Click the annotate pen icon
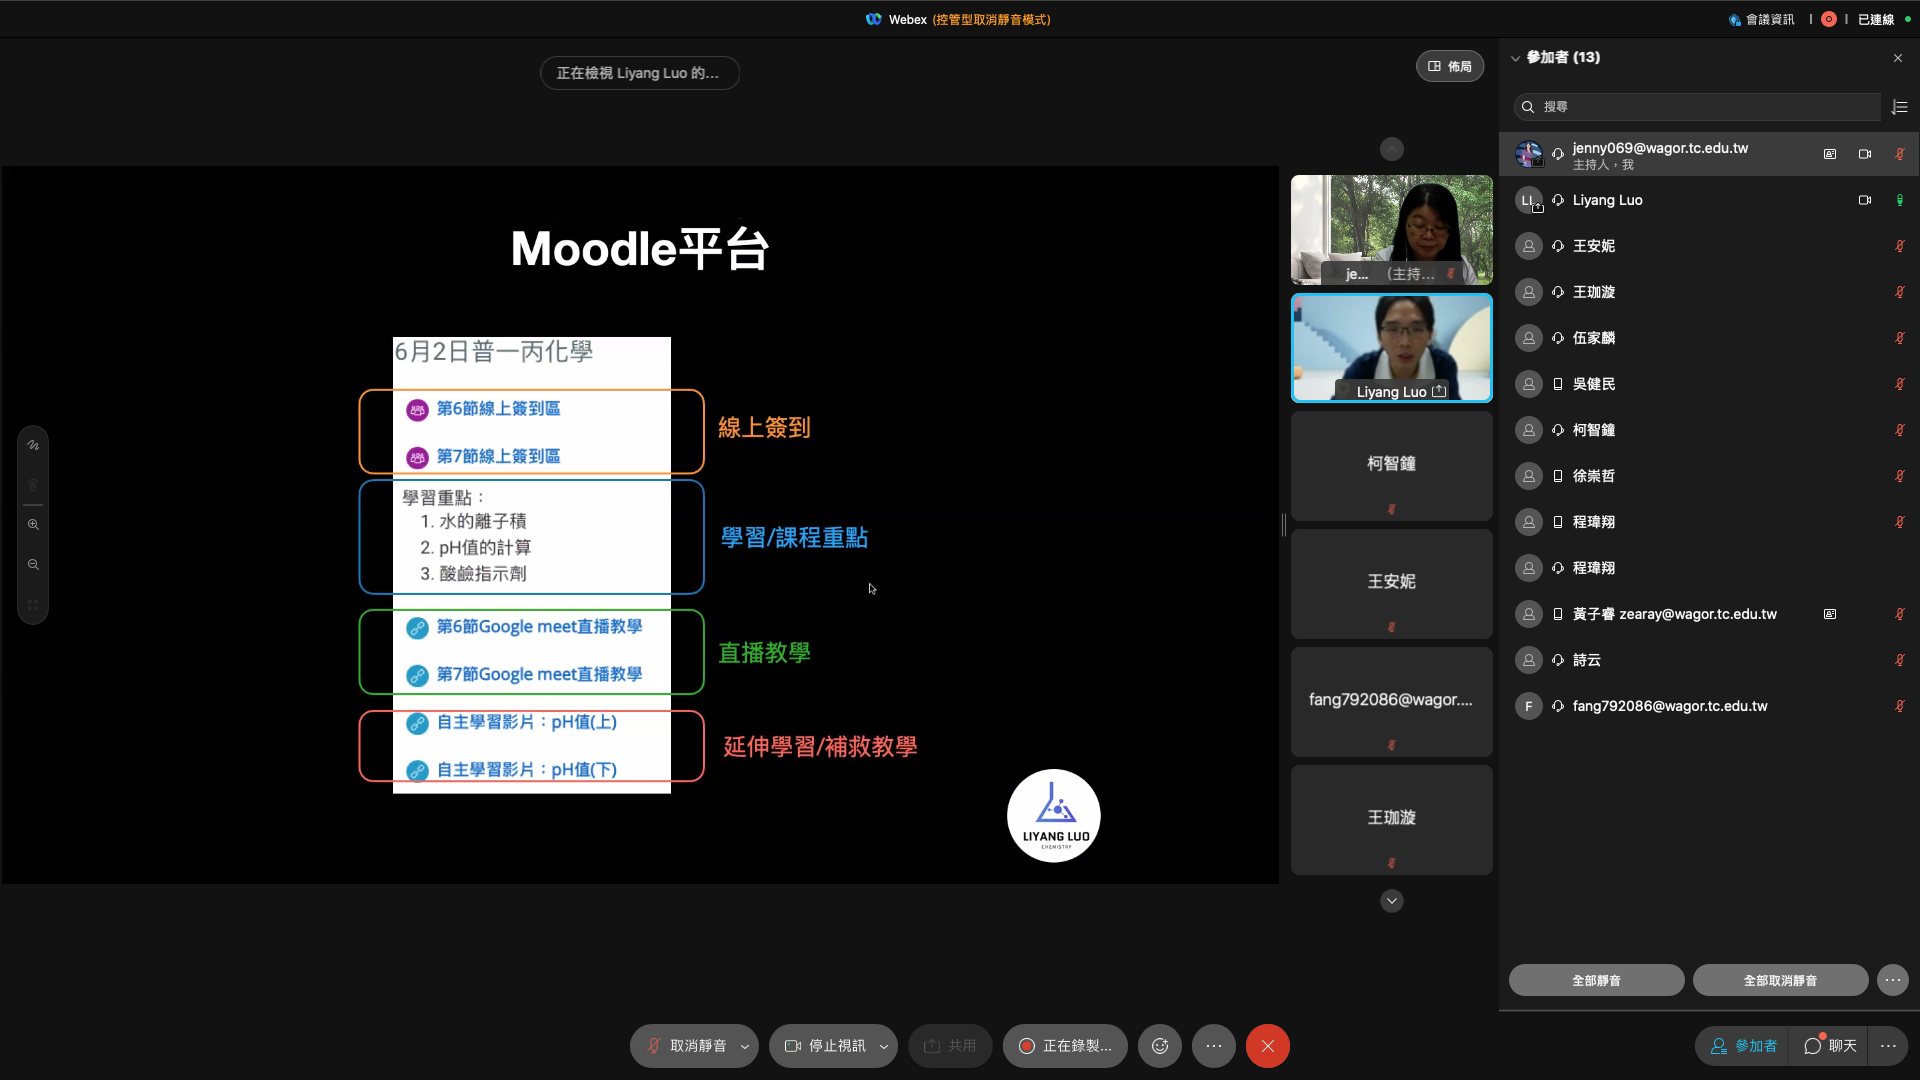Viewport: 1920px width, 1080px height. tap(33, 445)
